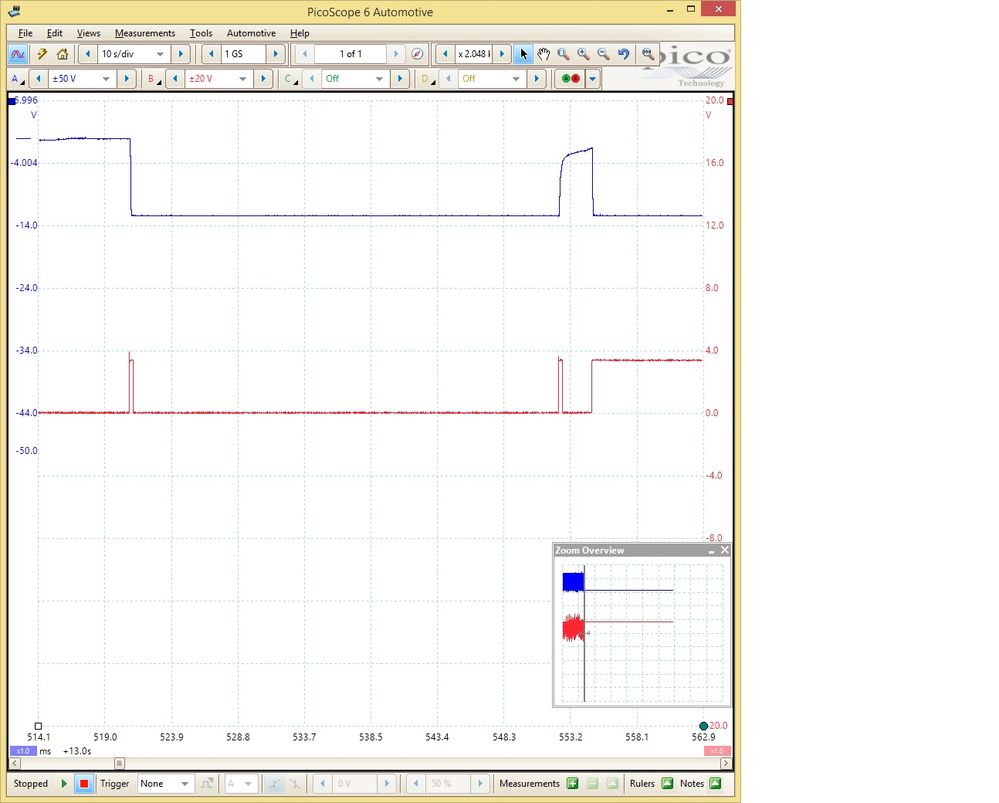Add measurement with green plus icon

point(572,784)
